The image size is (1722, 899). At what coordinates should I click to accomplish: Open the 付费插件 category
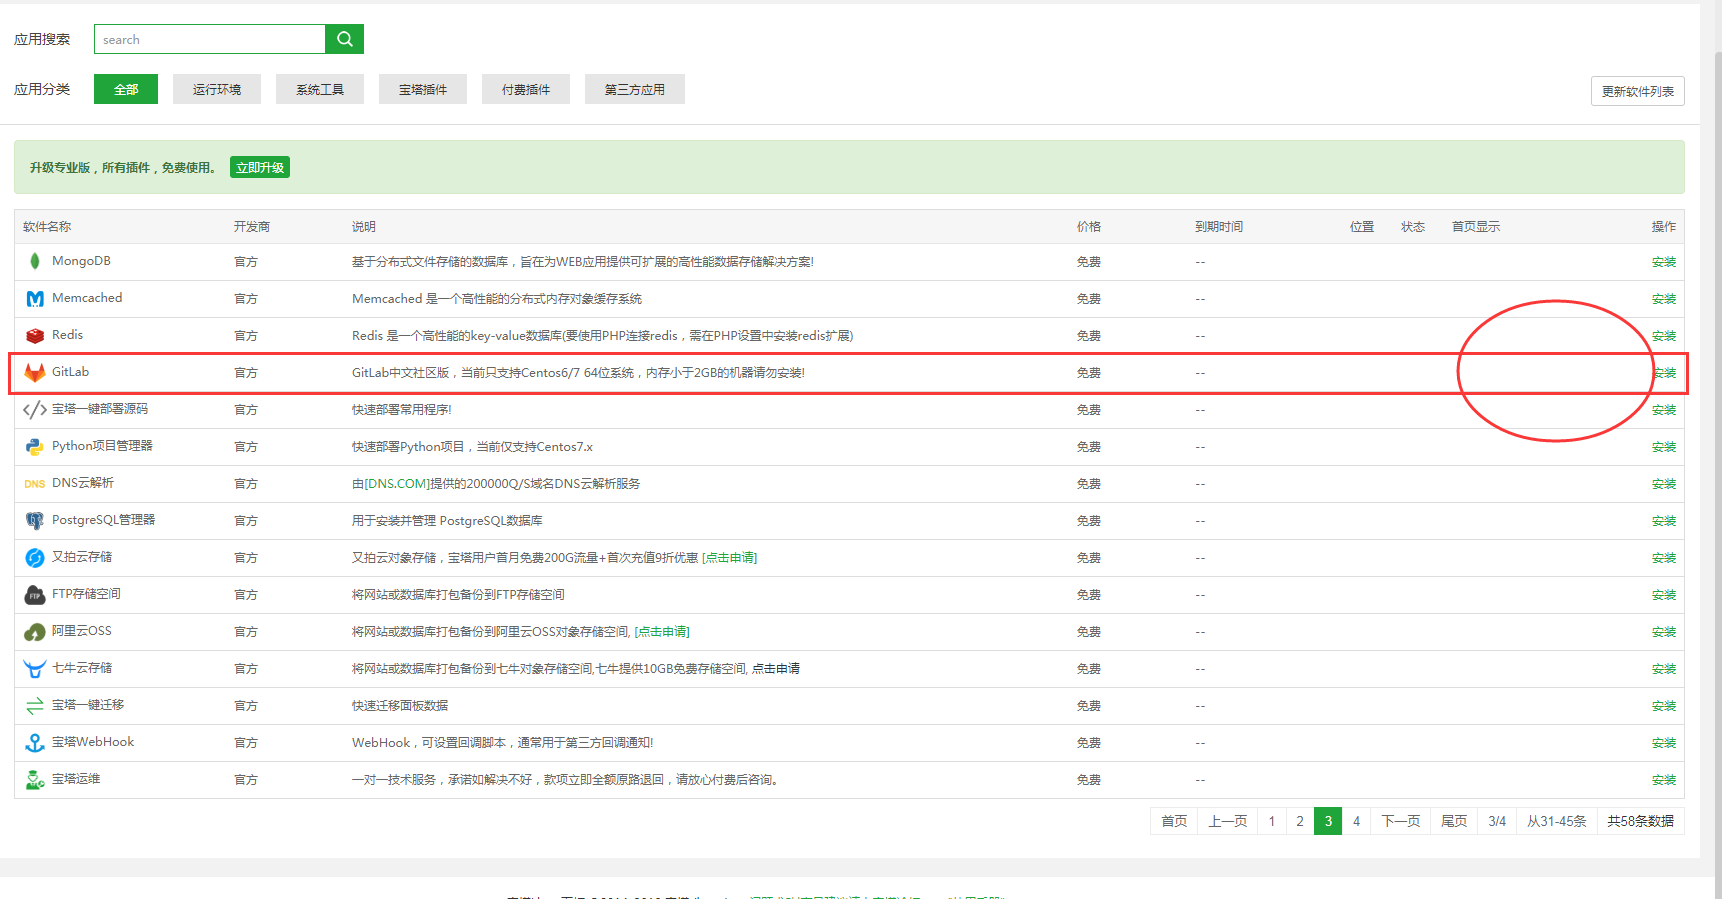(x=526, y=89)
